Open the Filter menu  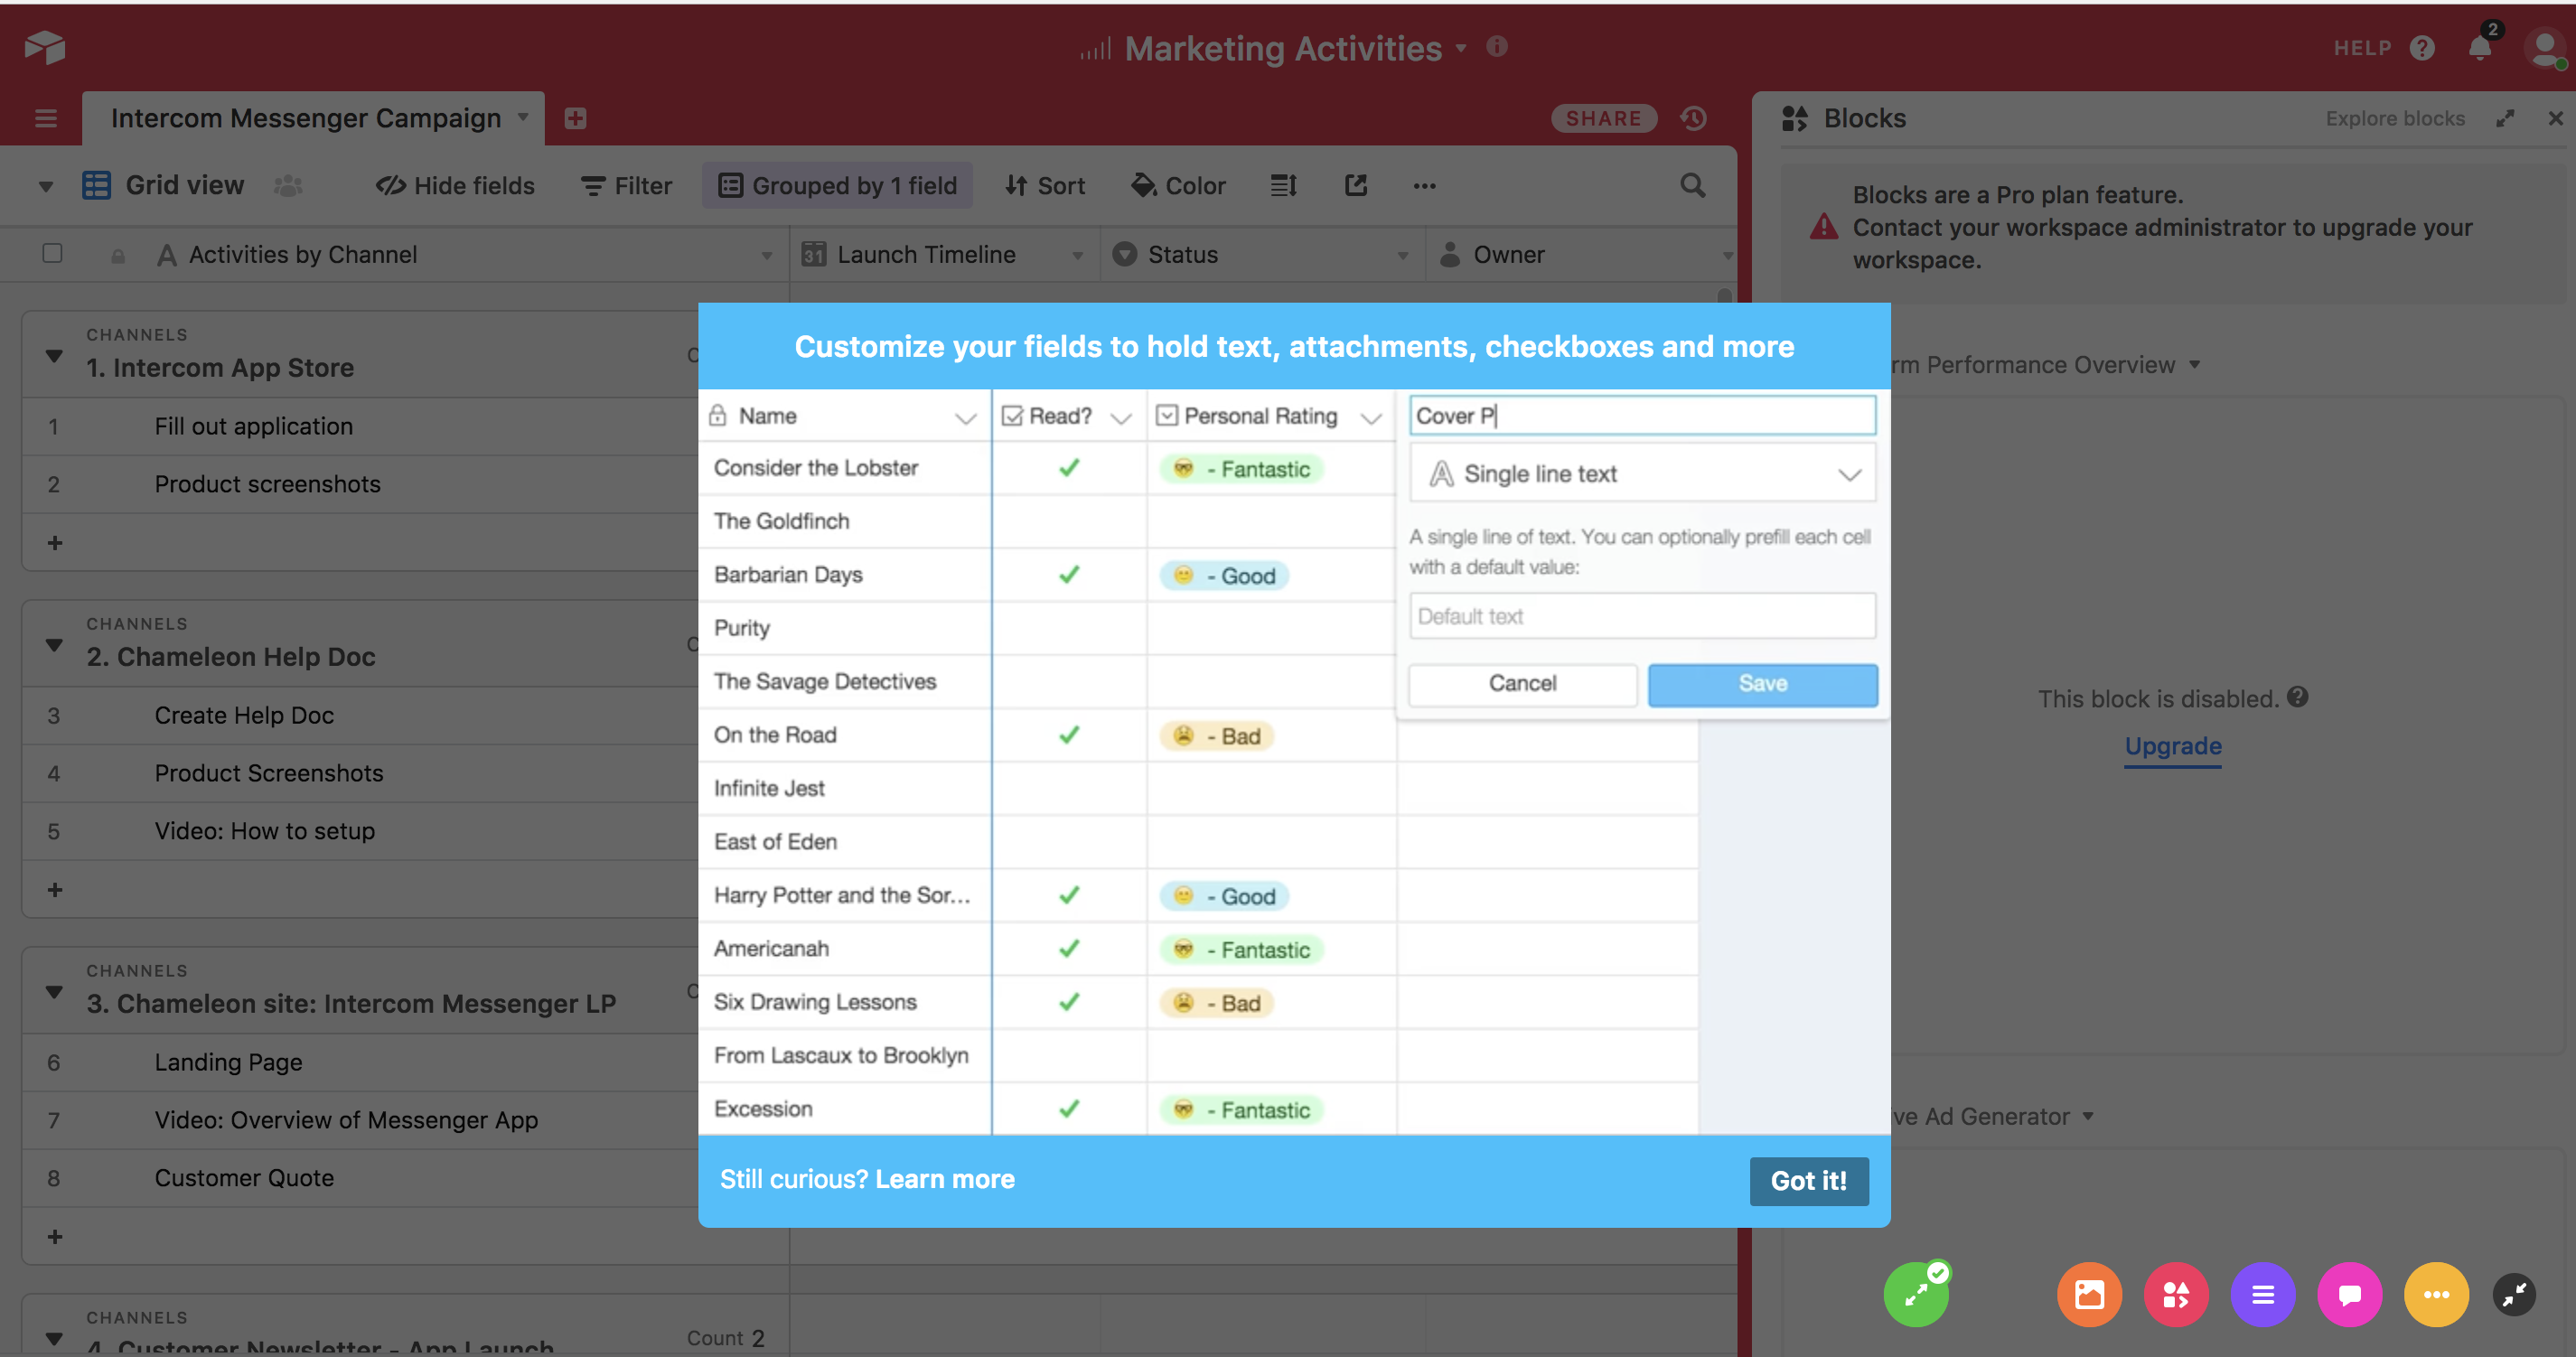[626, 186]
